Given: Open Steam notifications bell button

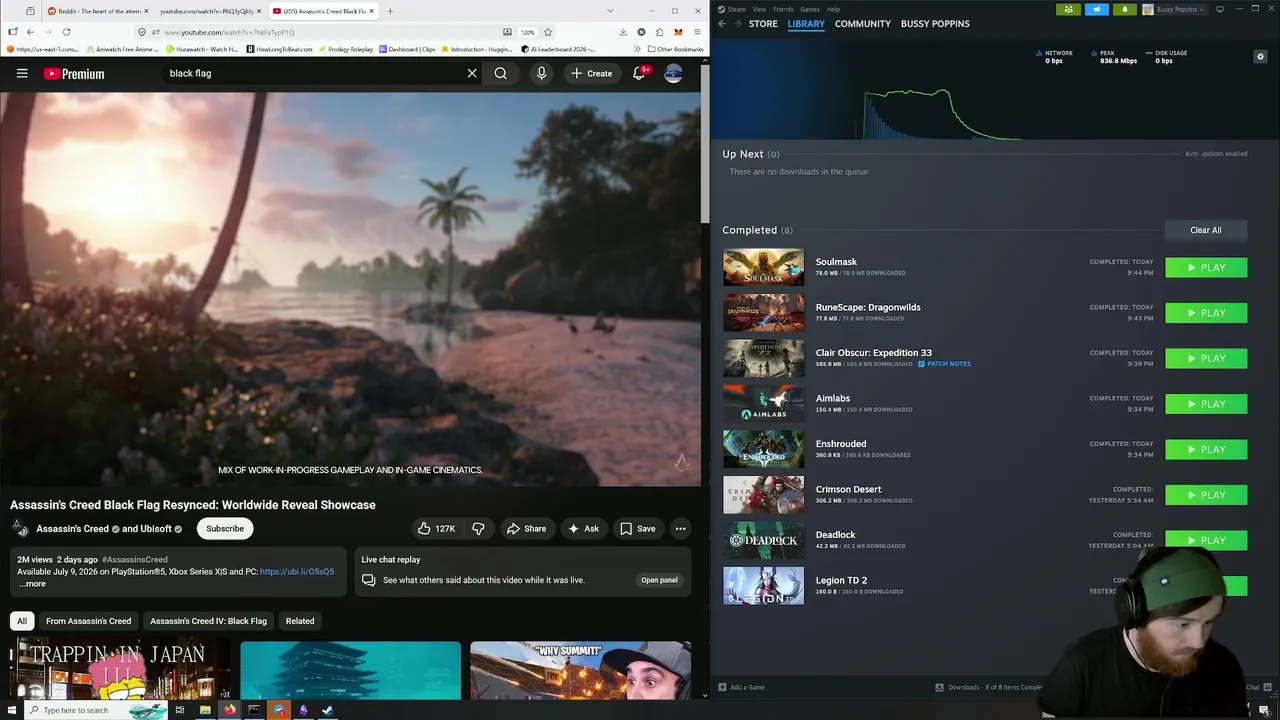Looking at the screenshot, I should (1124, 9).
